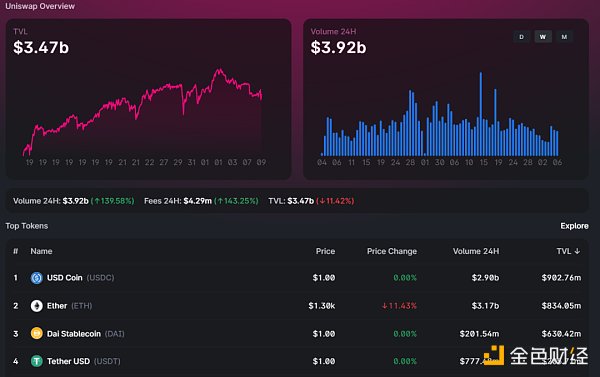Click the TVL line chart peak
Screen dimensions: 600x377
coord(220,70)
